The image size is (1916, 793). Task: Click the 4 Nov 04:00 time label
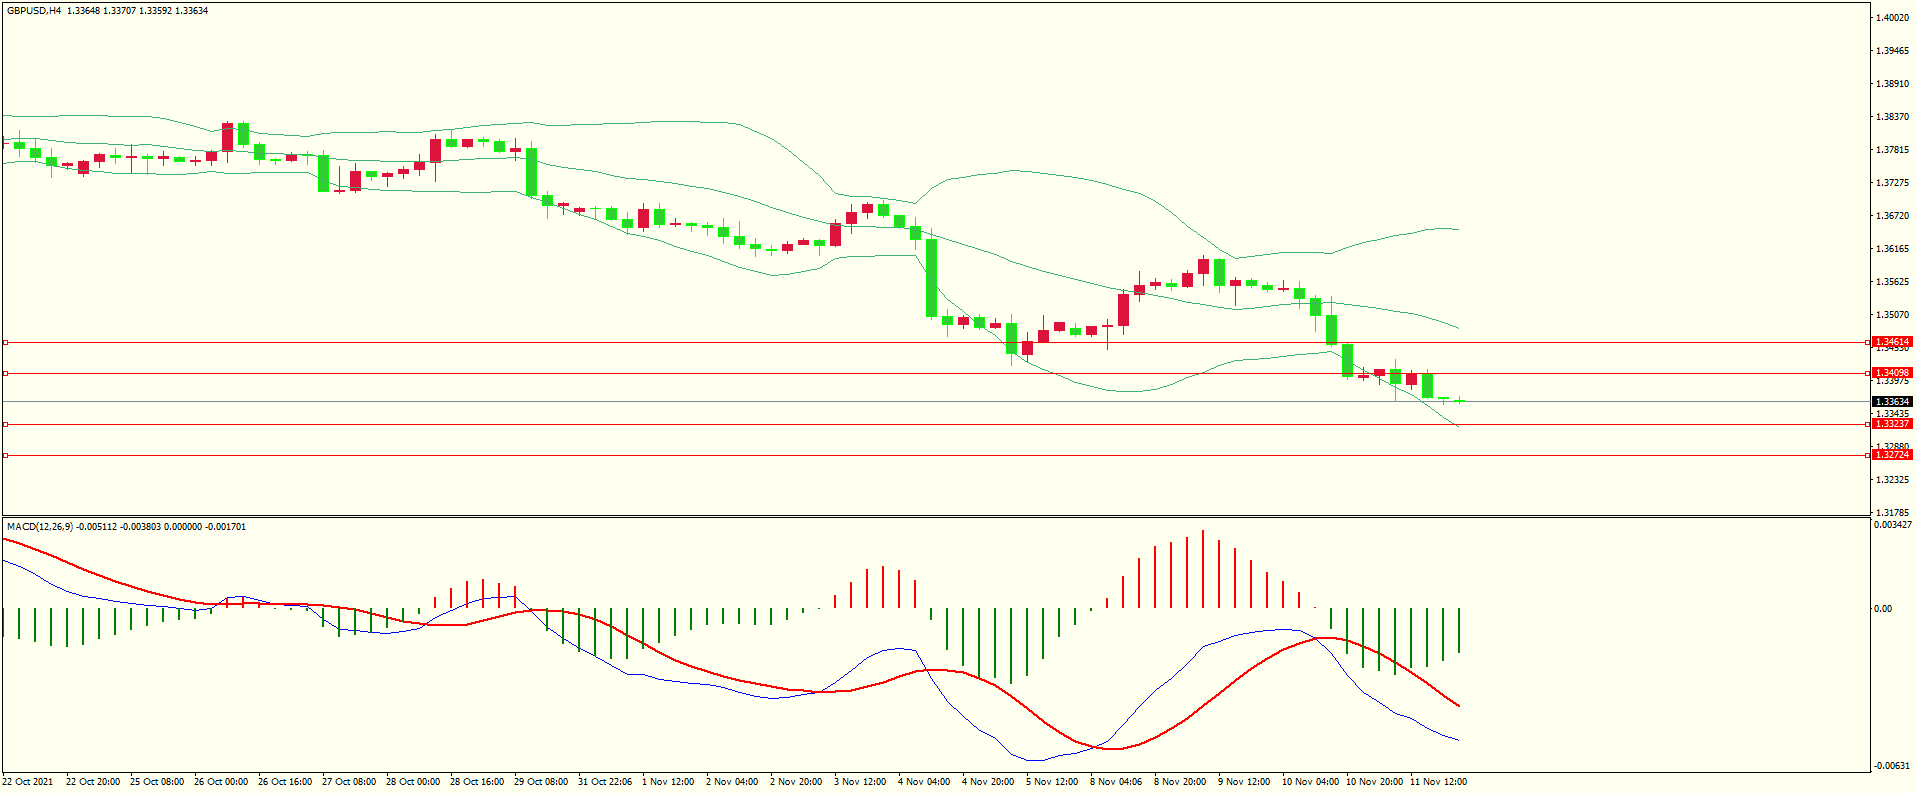[924, 782]
